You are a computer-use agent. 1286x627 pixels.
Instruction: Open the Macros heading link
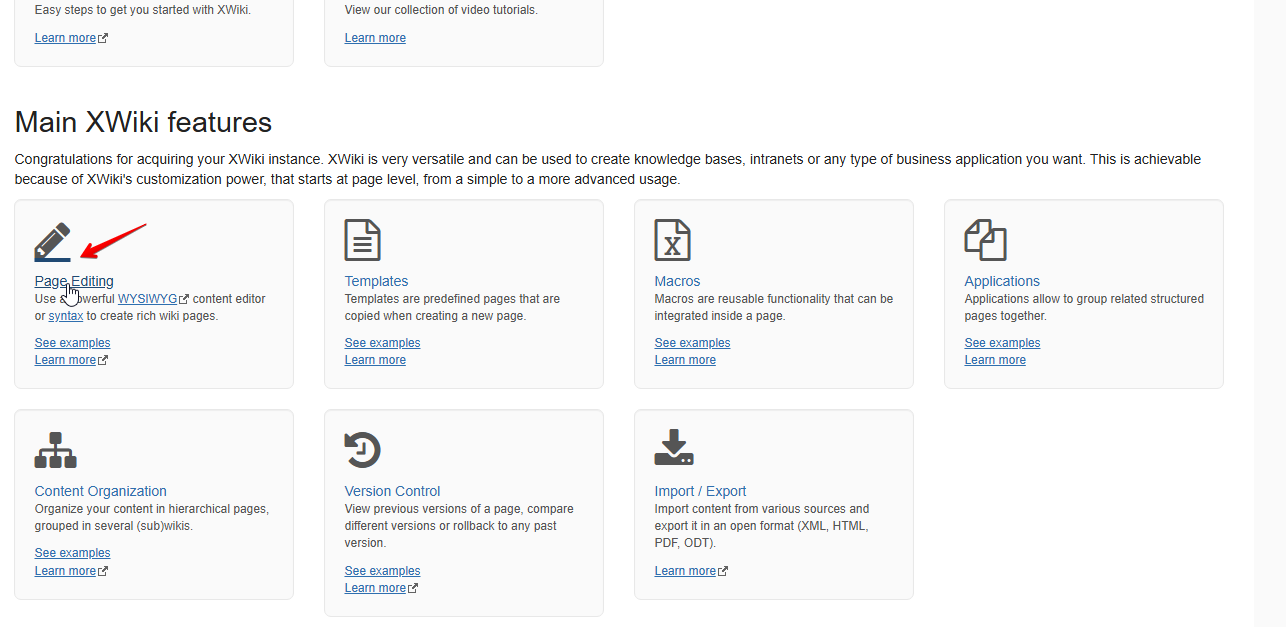(677, 281)
